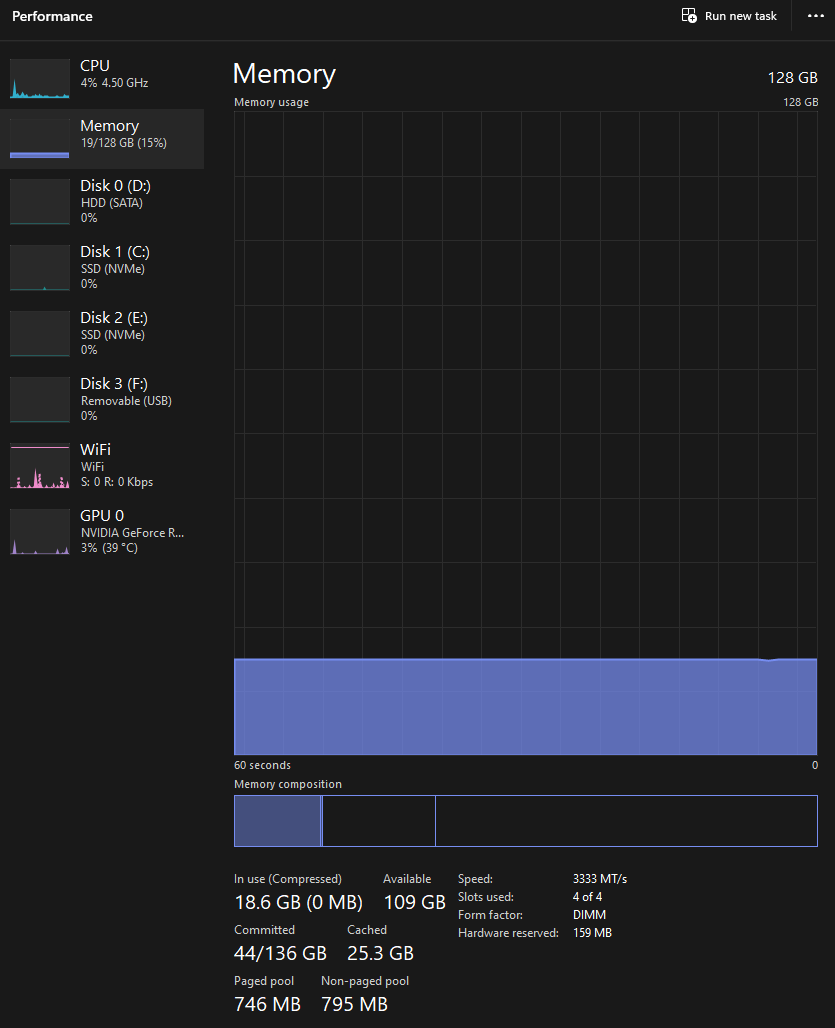The height and width of the screenshot is (1028, 835).
Task: Click the 3333 MT/s speed value
Action: point(600,879)
